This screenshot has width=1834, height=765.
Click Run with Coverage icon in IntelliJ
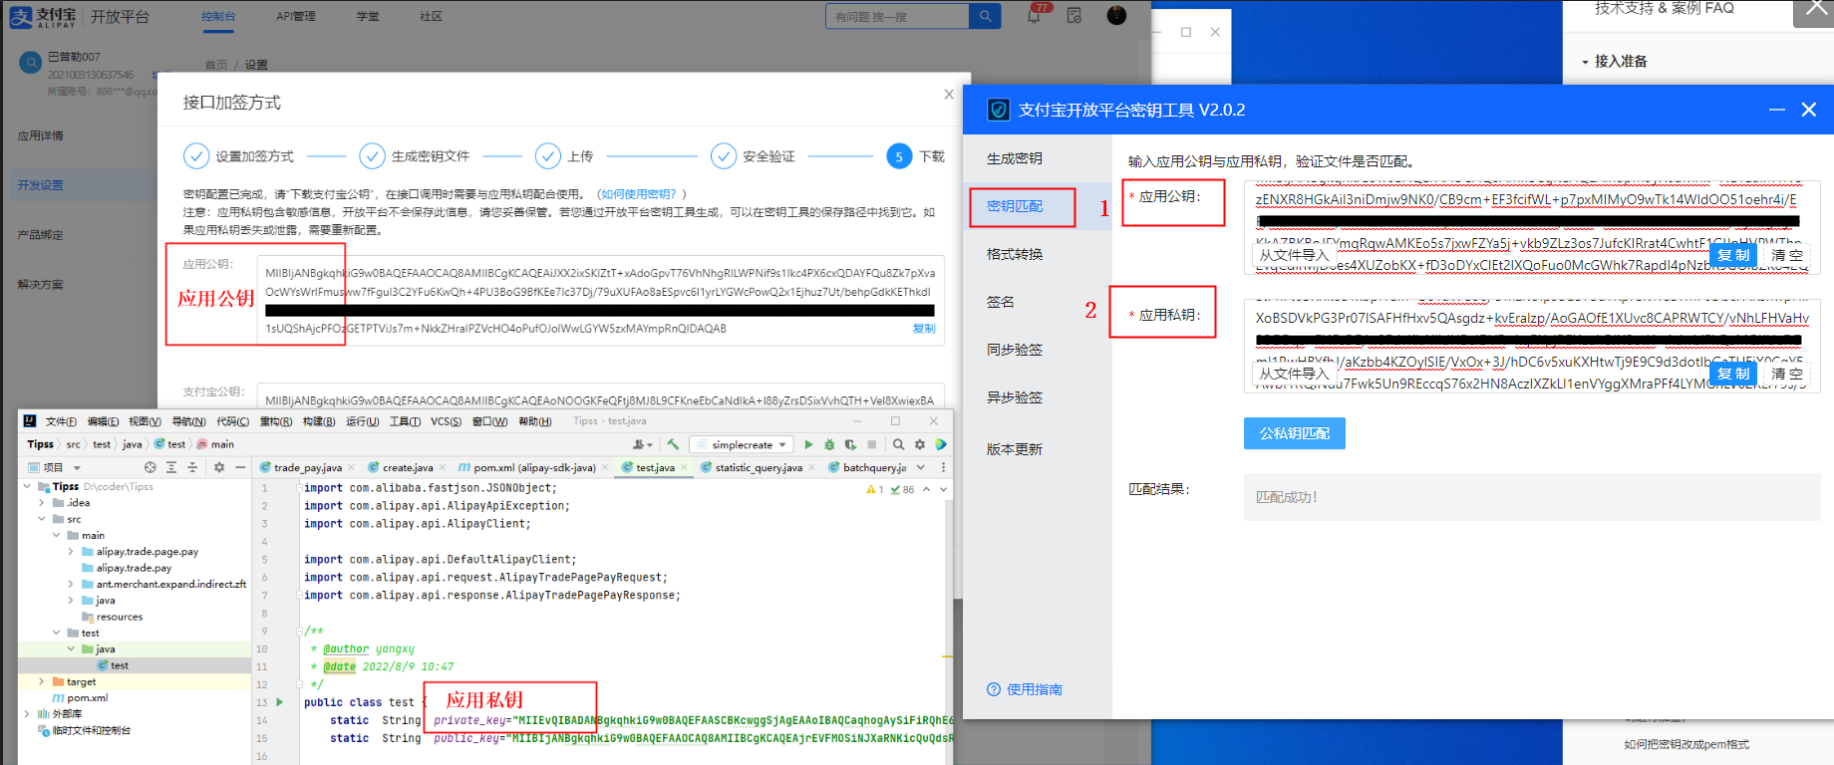850,445
